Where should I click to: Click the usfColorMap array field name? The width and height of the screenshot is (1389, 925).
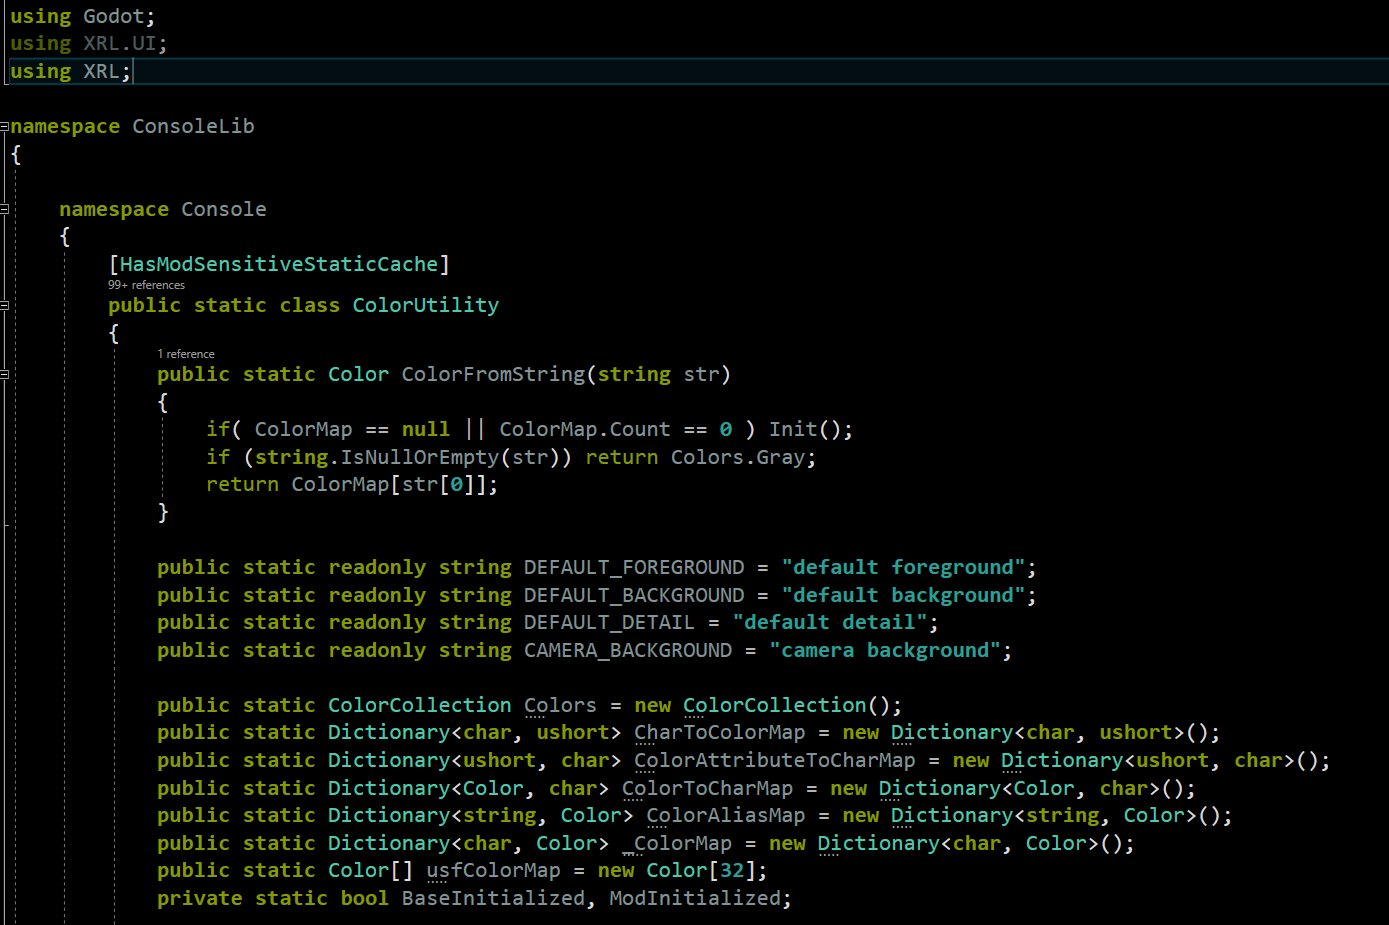(493, 870)
